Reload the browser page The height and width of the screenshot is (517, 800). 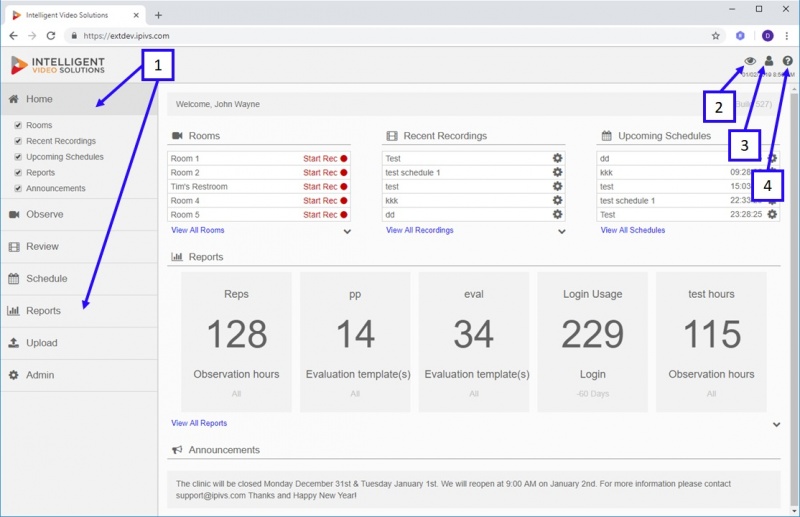pyautogui.click(x=51, y=36)
